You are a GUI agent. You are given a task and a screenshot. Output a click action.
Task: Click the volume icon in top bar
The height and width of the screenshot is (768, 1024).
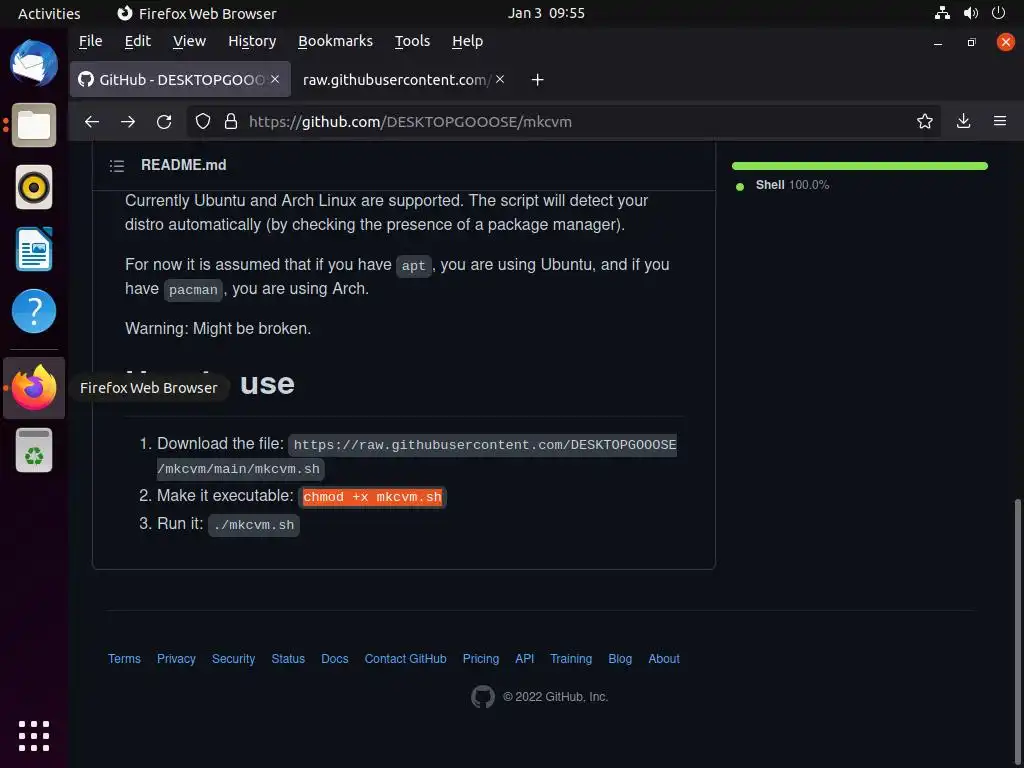[x=971, y=13]
